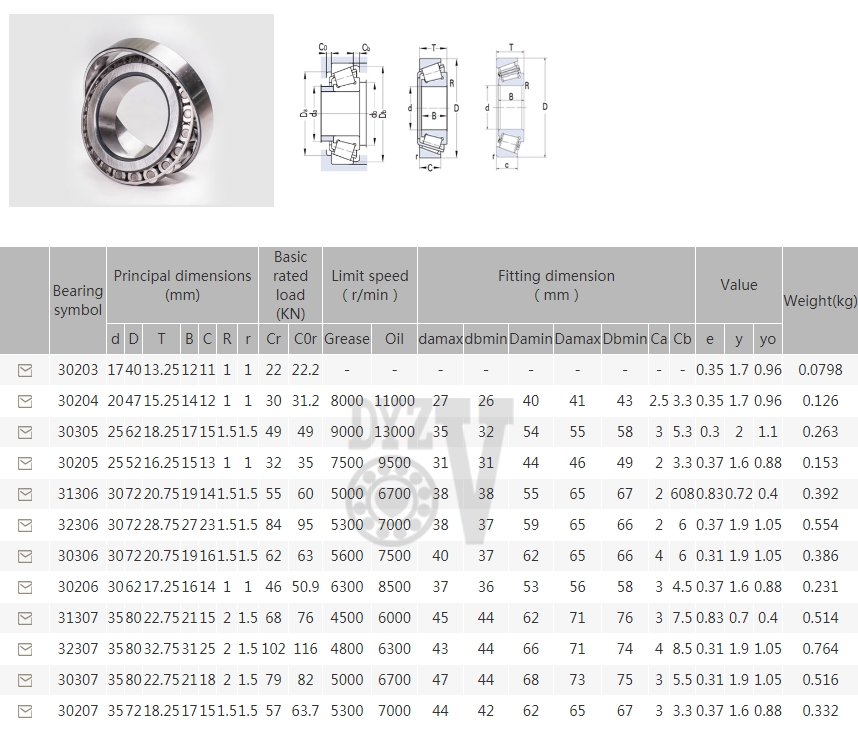Open inquiry envelope for bearing 30305

[x=25, y=432]
